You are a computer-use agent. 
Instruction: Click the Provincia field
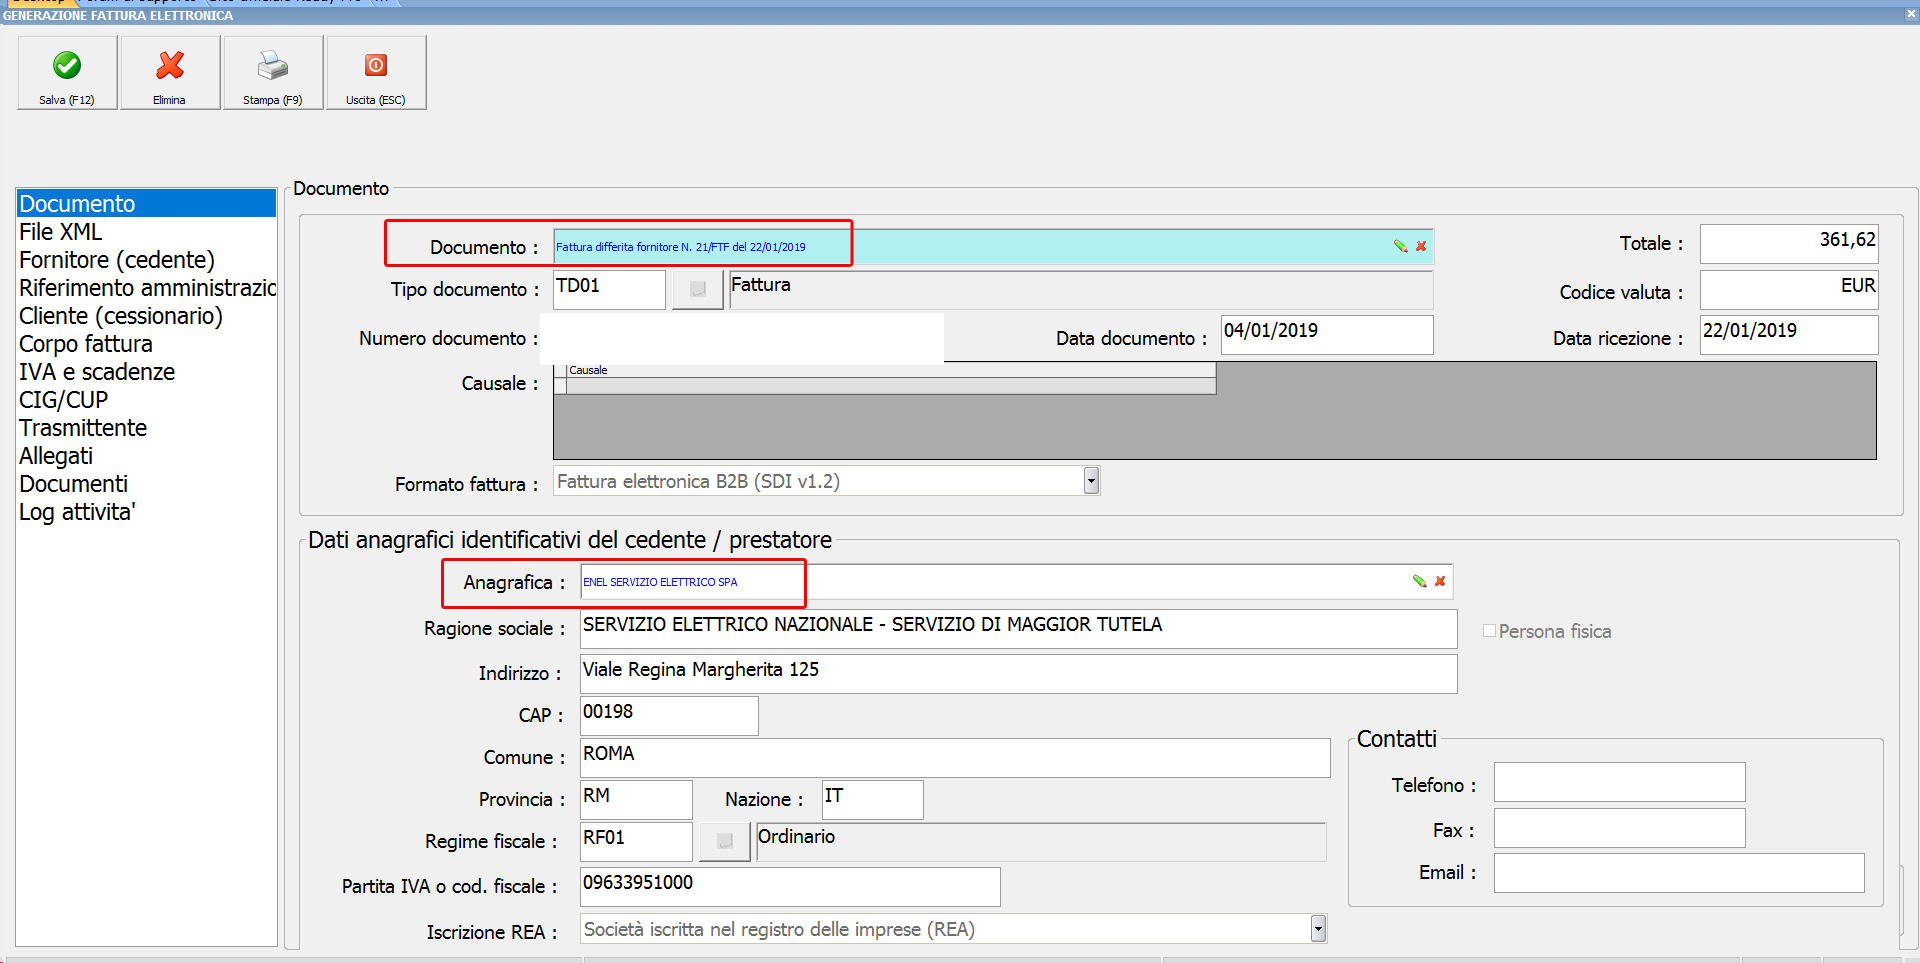636,800
